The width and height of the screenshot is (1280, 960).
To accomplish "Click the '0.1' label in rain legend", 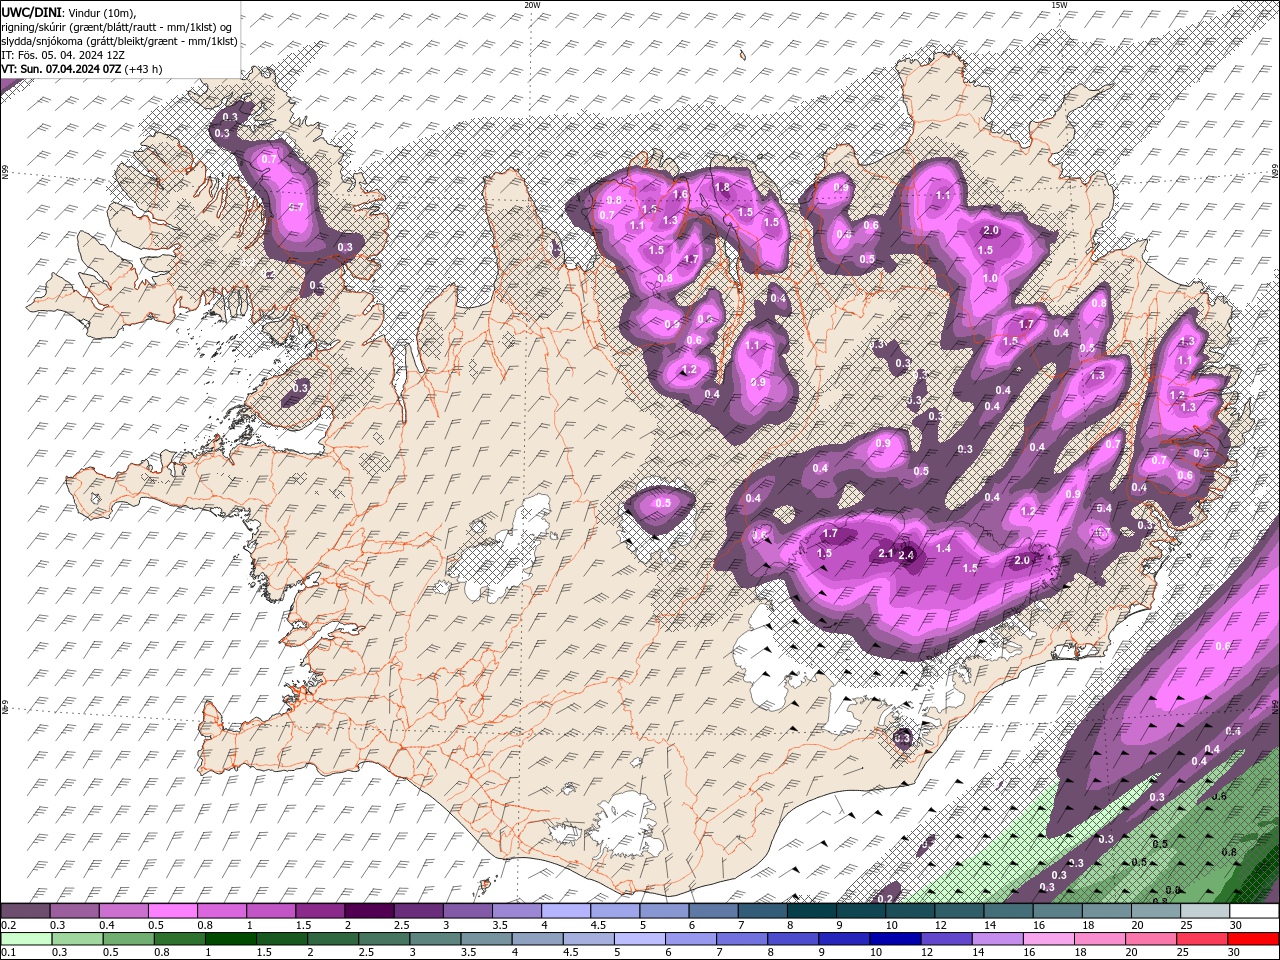I will [9, 953].
